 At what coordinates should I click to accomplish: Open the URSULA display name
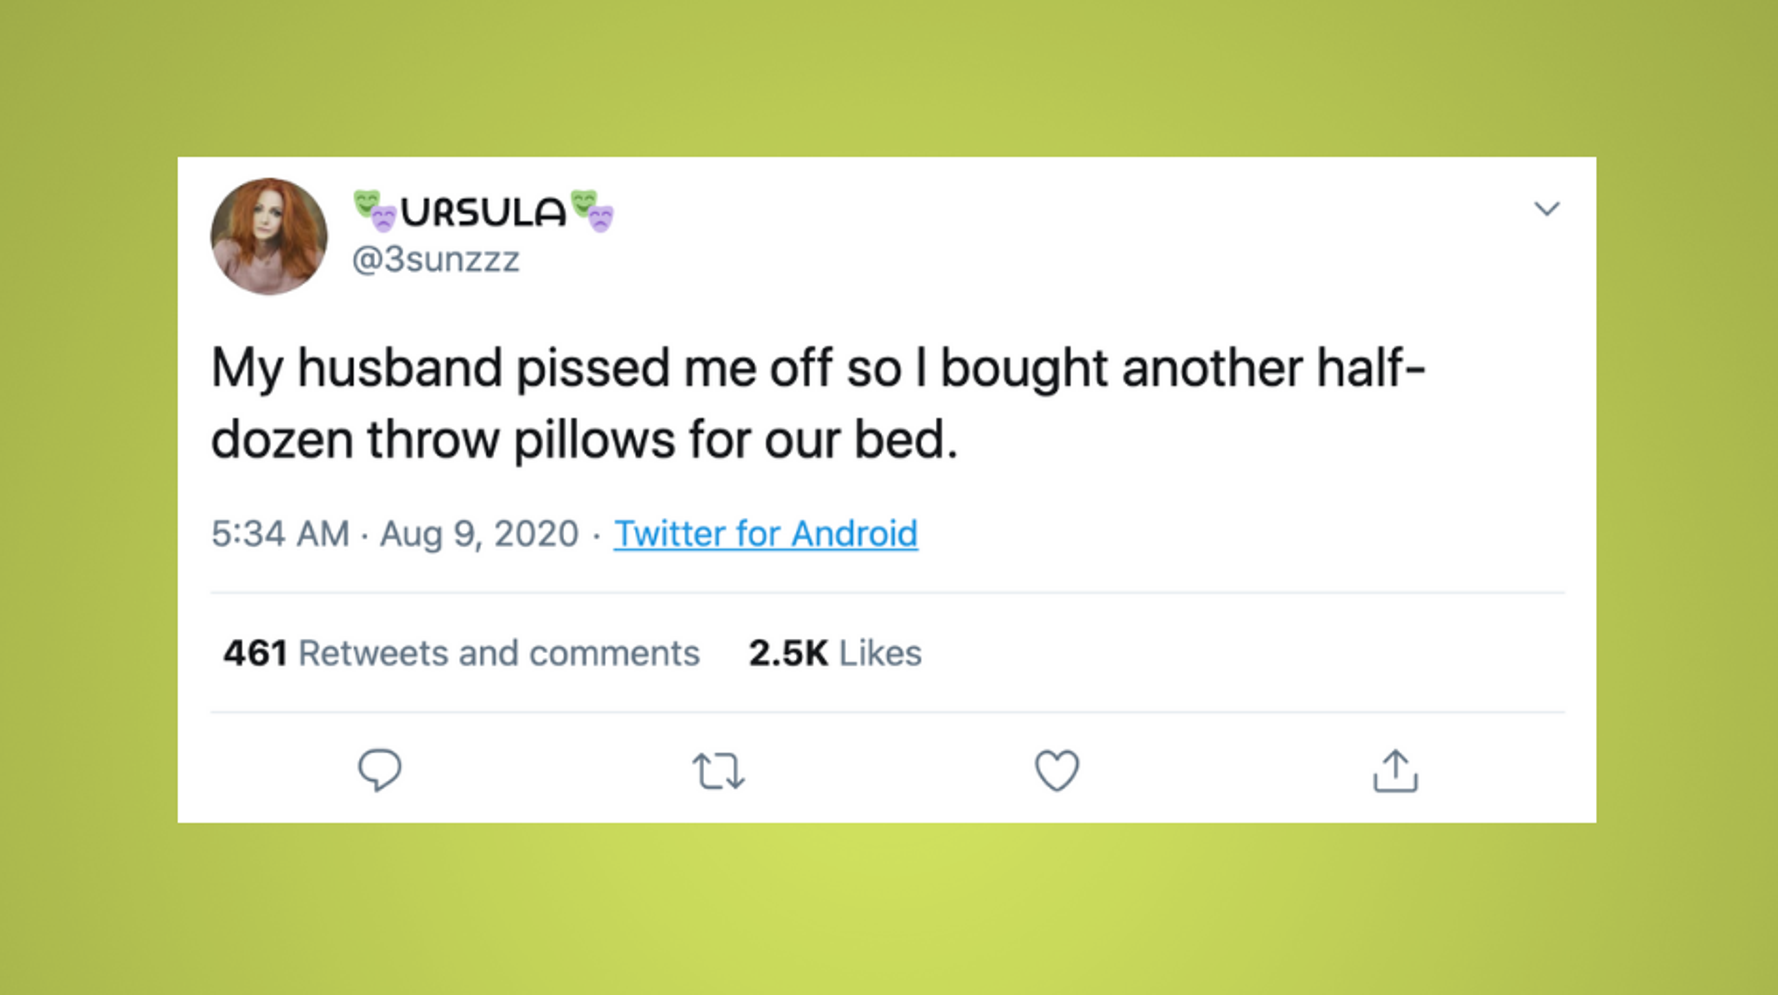pos(484,211)
